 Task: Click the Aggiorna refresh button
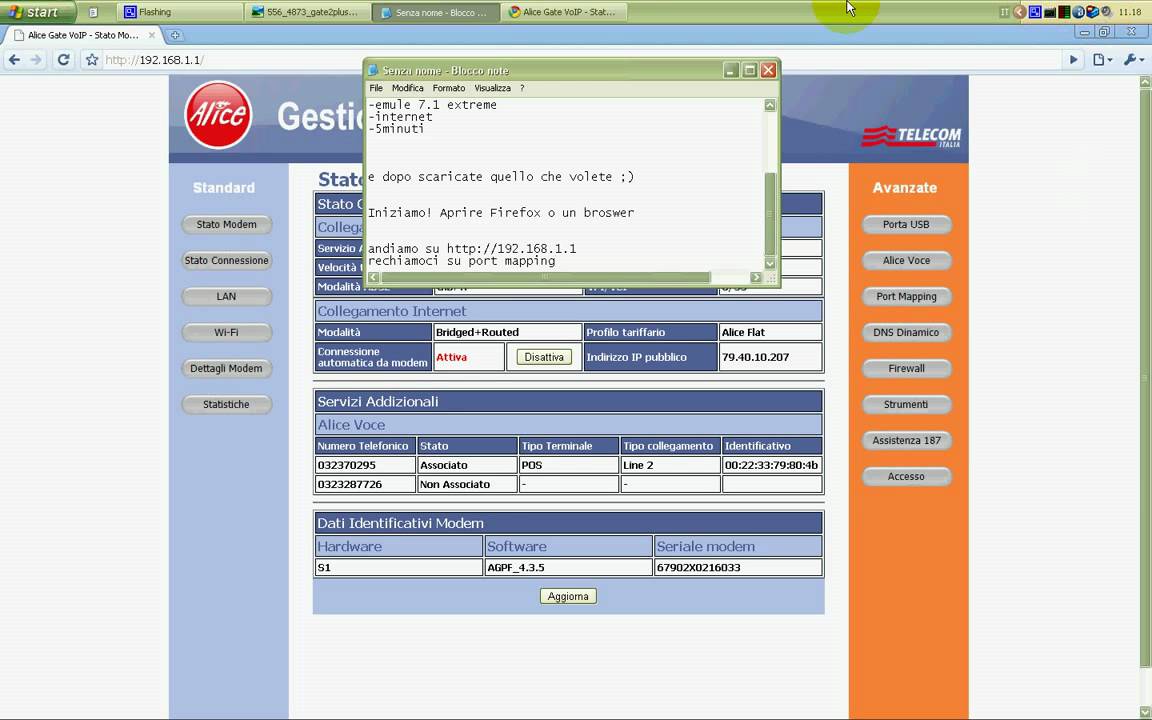(x=568, y=596)
